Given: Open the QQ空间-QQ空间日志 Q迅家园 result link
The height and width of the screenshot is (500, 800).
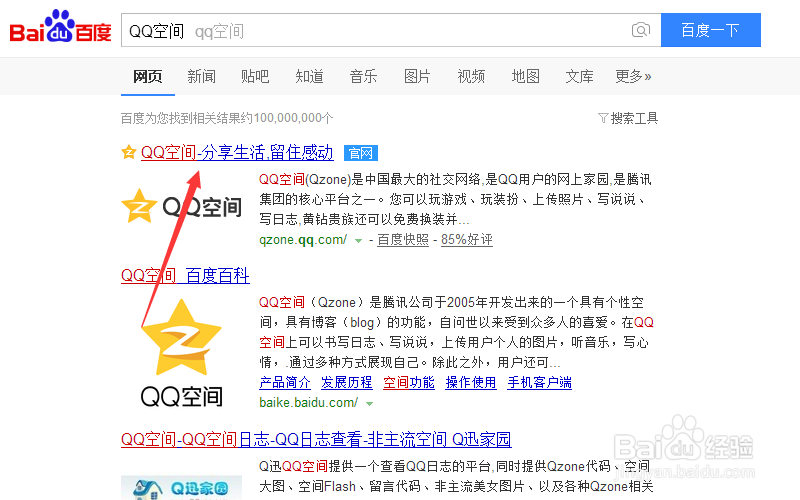Looking at the screenshot, I should click(316, 439).
